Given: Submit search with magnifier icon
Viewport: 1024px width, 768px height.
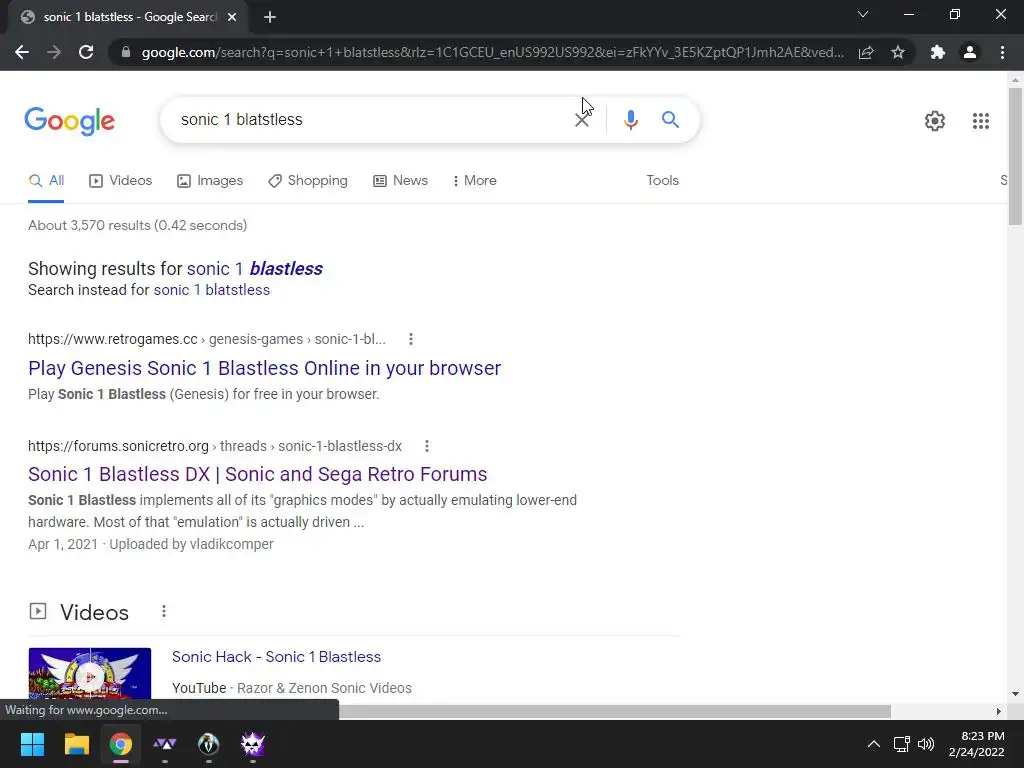Looking at the screenshot, I should (670, 120).
